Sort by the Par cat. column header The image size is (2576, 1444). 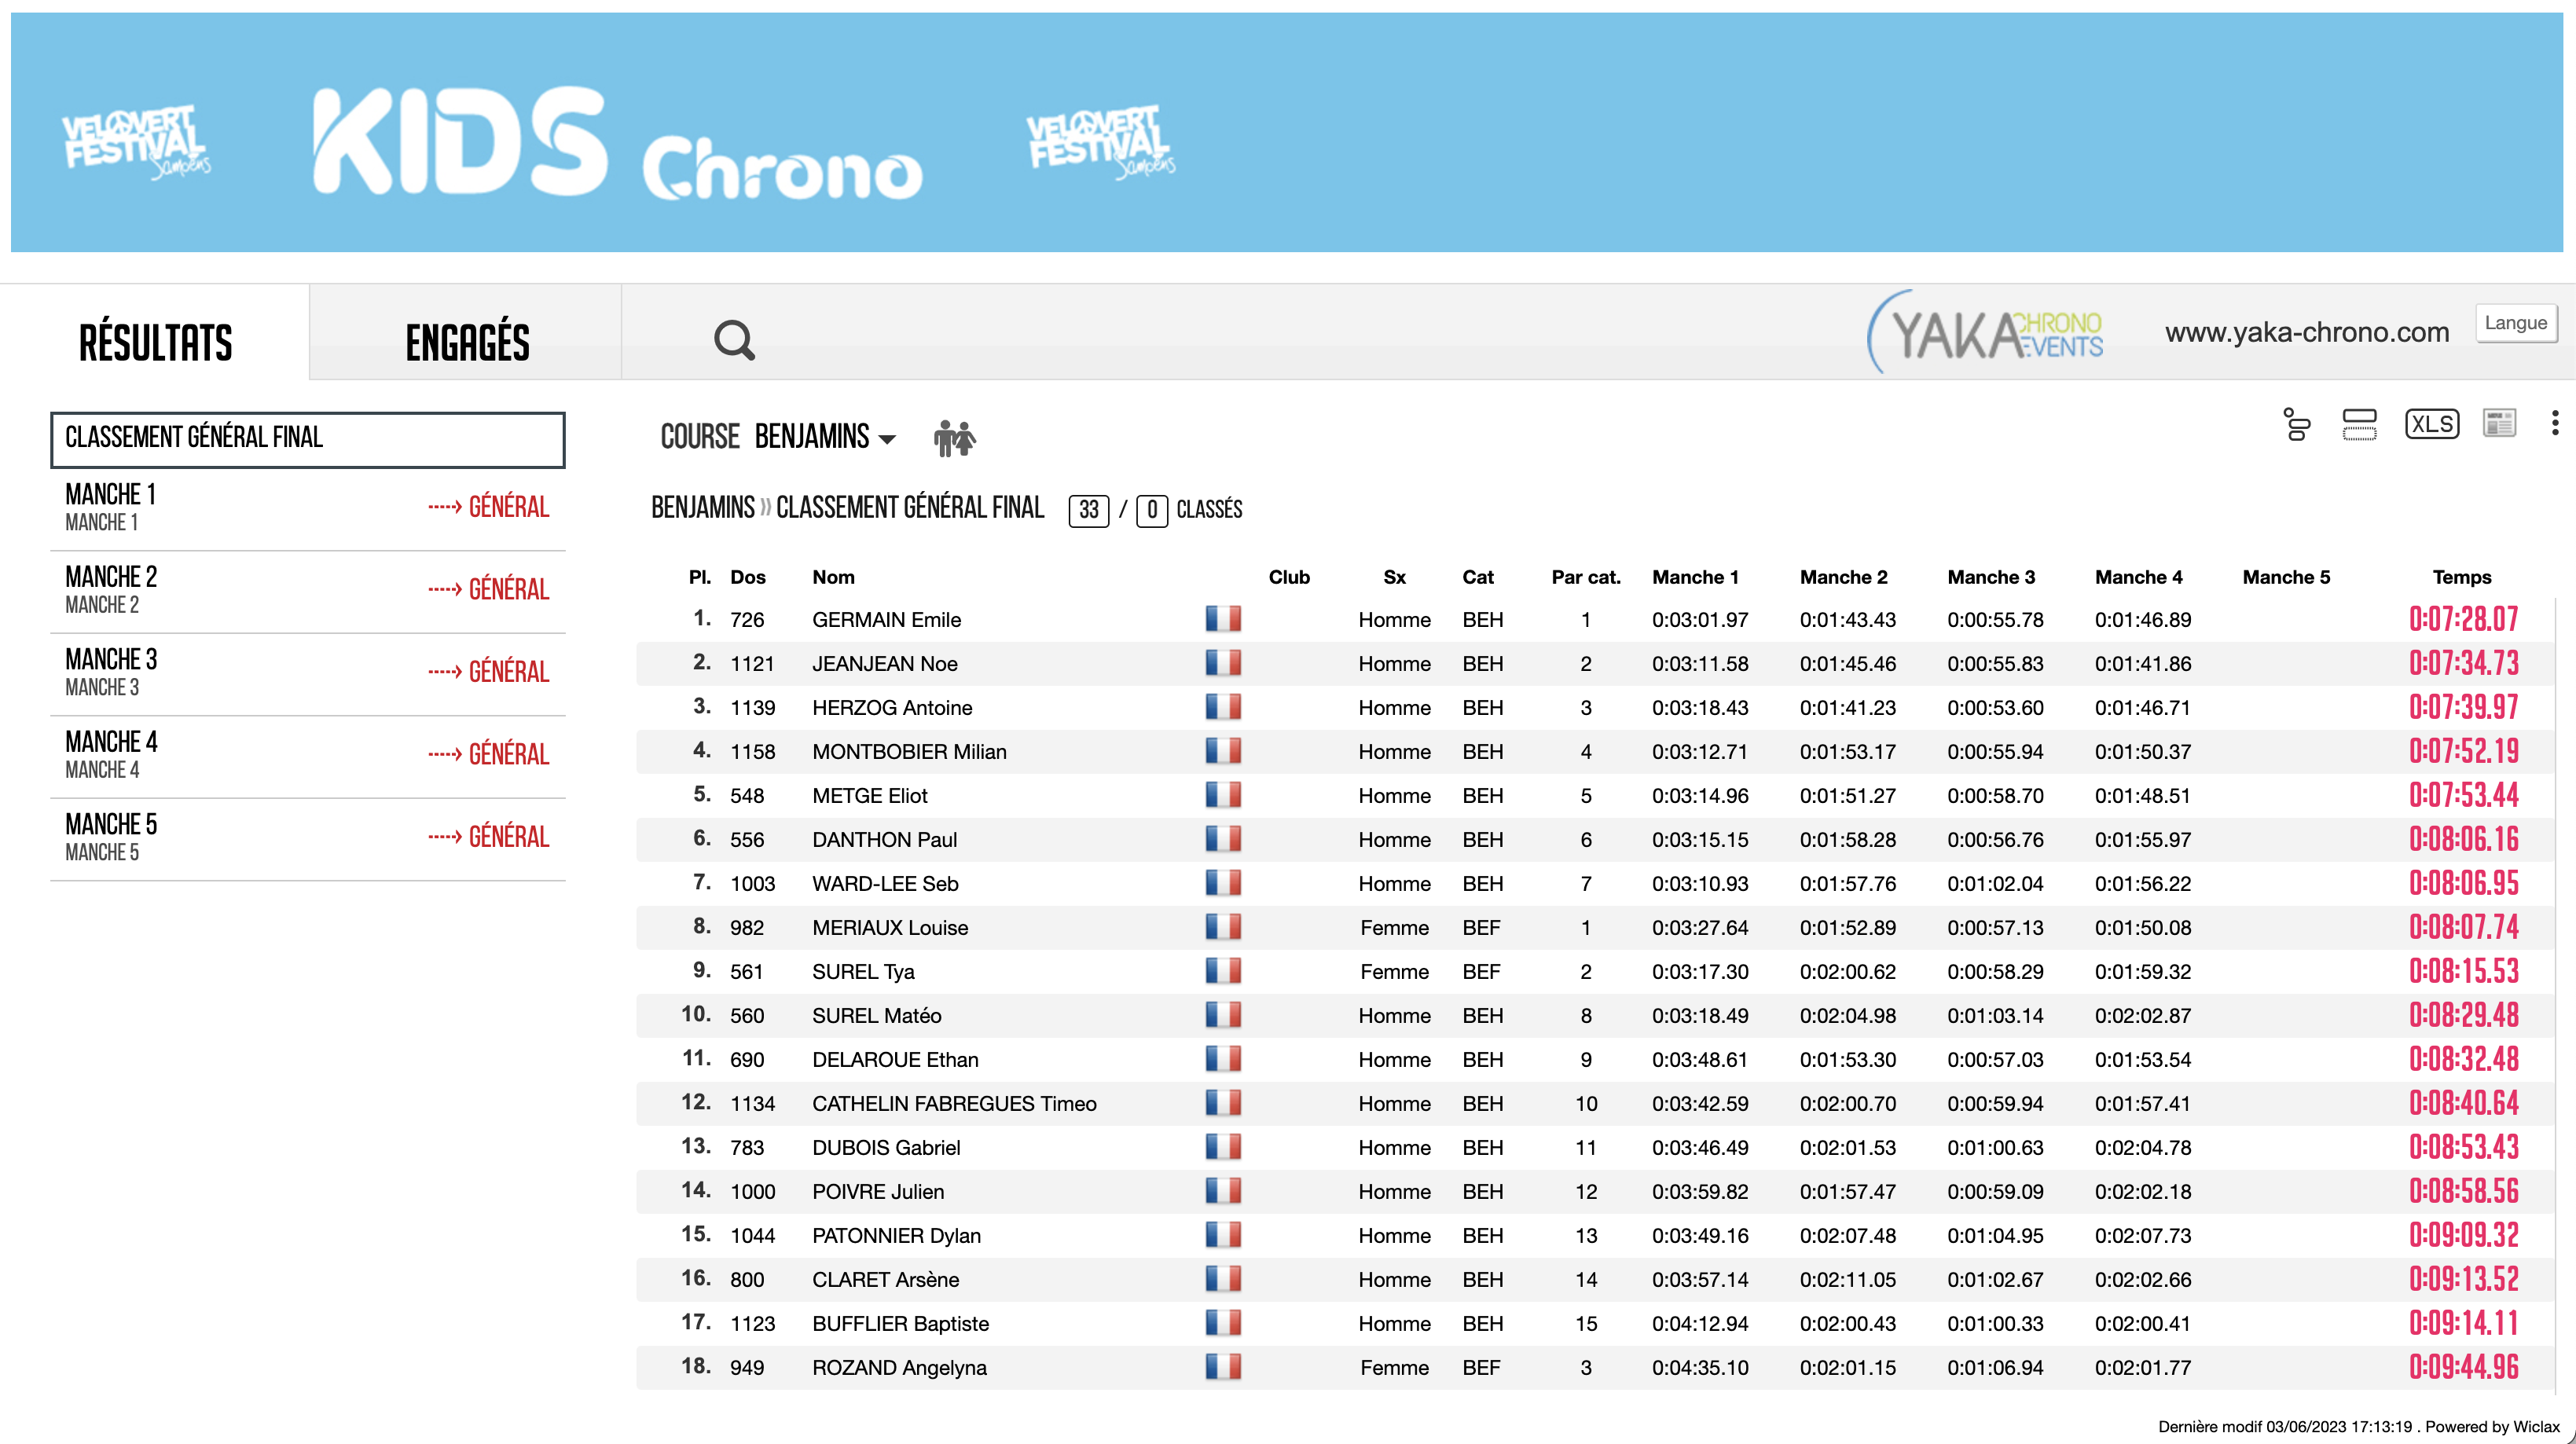[1585, 577]
